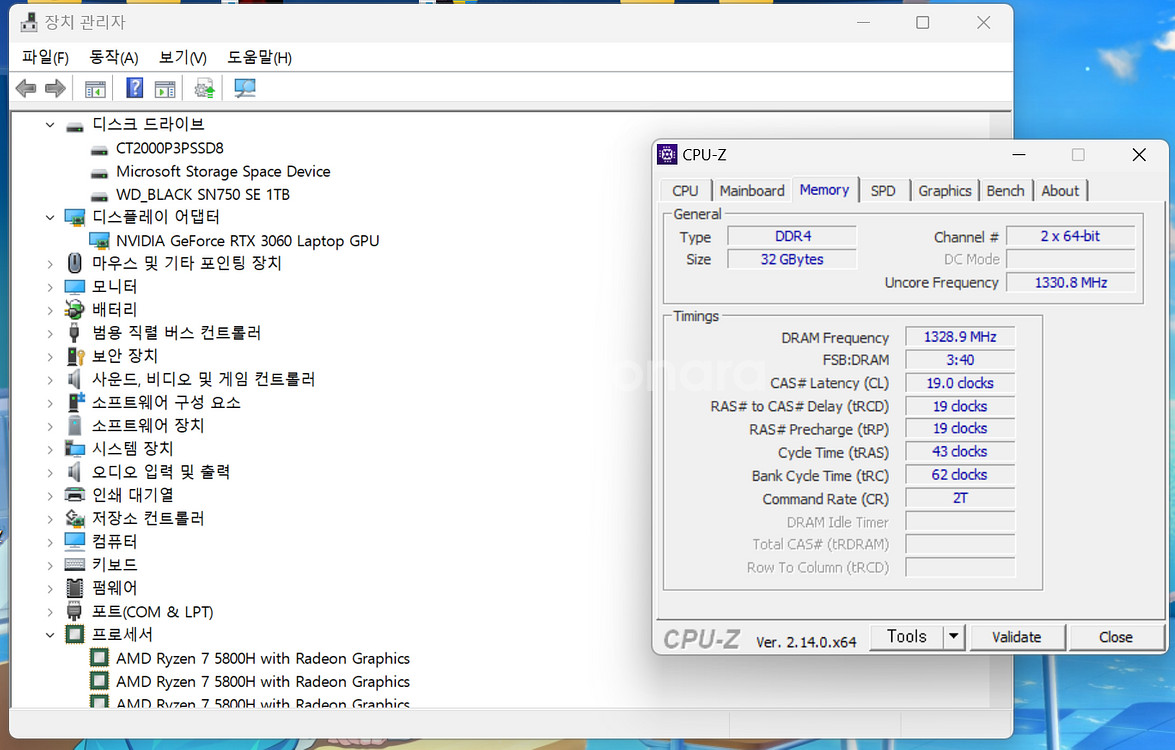Click the mouse icon beside 마우스 및 기타 포인팅 장치

(75, 263)
